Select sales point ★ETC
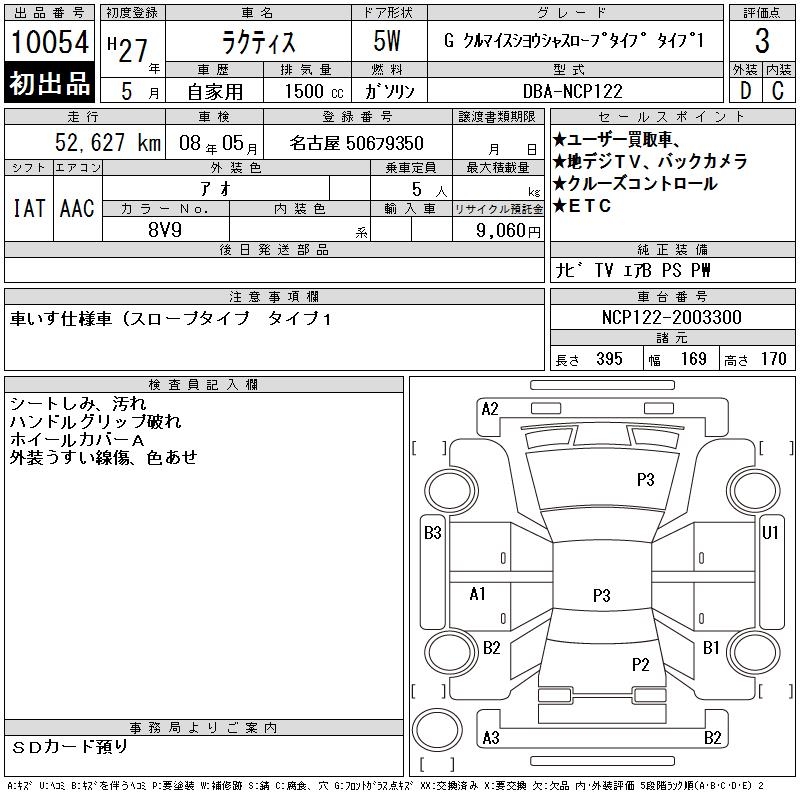 582,206
